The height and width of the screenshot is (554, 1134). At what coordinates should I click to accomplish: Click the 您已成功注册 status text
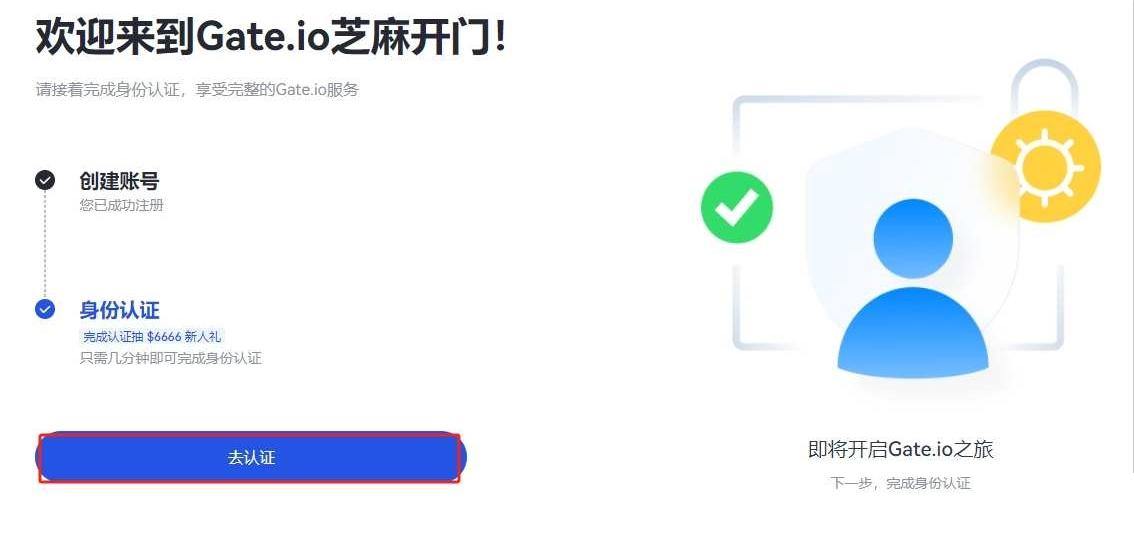coord(121,205)
